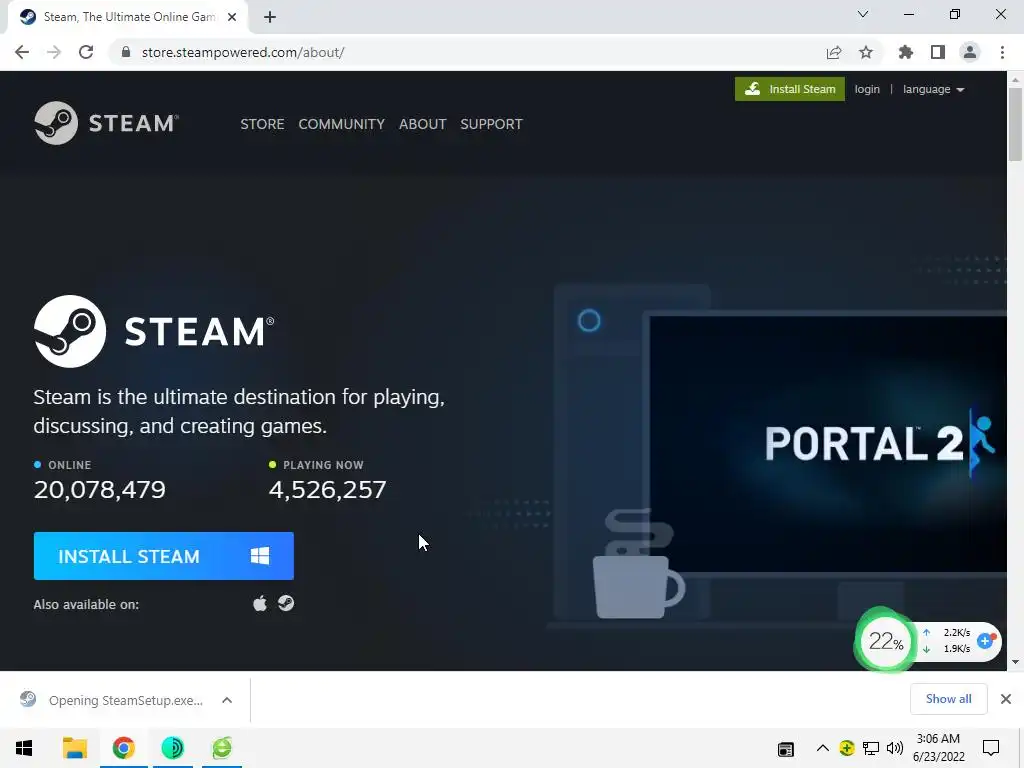Open the Chrome extensions puzzle icon
The height and width of the screenshot is (768, 1024).
point(905,52)
